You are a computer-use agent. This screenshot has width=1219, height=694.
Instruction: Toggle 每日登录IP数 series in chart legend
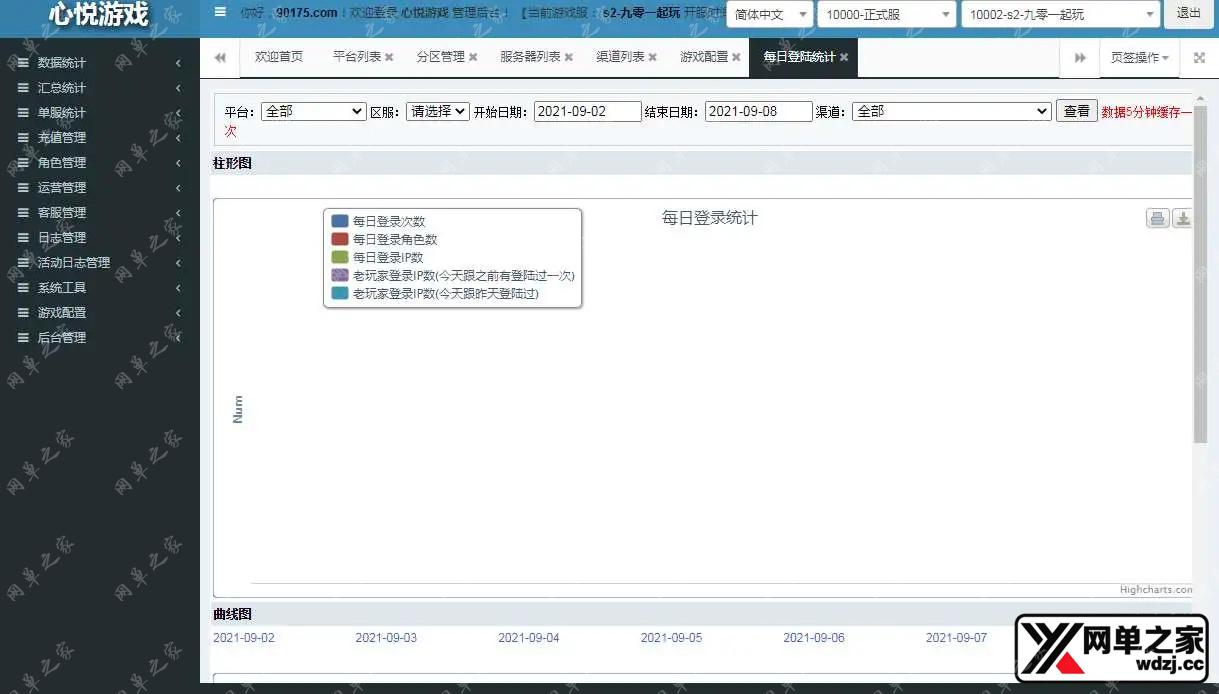[x=378, y=257]
